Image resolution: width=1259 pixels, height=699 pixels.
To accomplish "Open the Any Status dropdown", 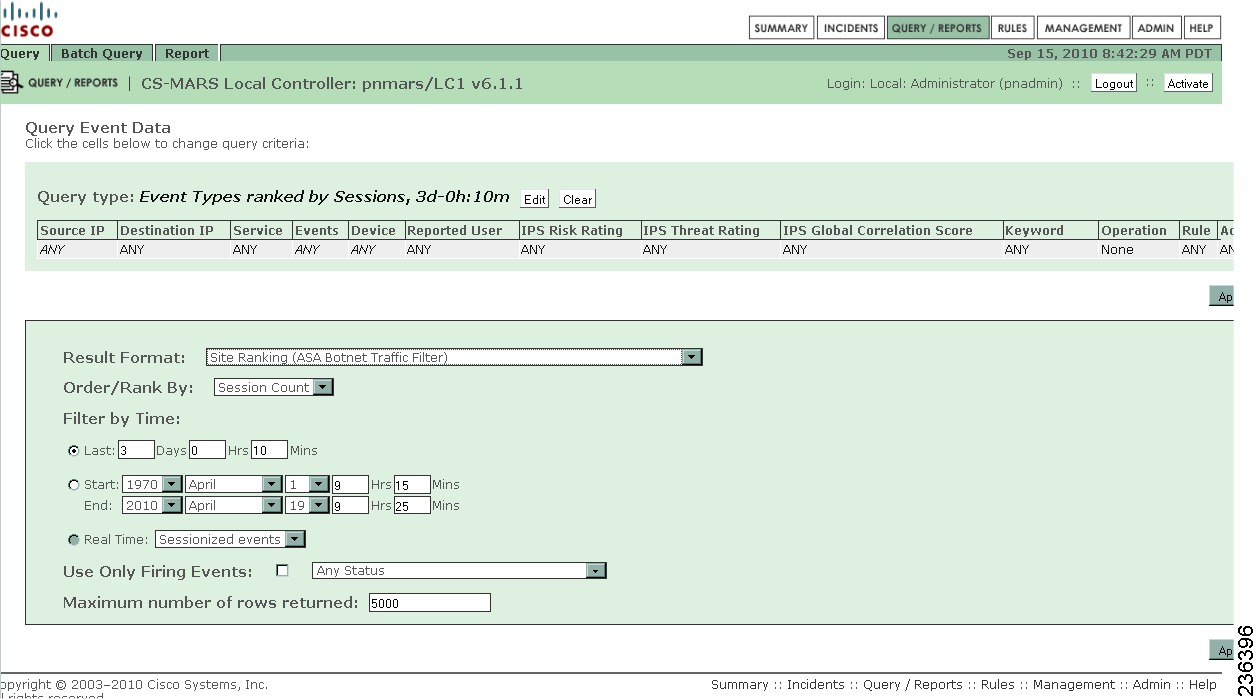I will (x=459, y=571).
